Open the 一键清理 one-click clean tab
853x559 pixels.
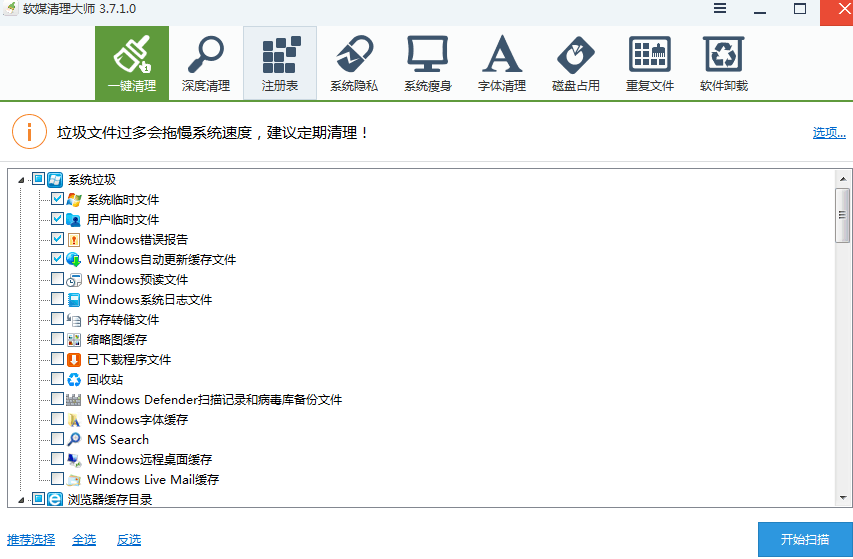tap(132, 63)
